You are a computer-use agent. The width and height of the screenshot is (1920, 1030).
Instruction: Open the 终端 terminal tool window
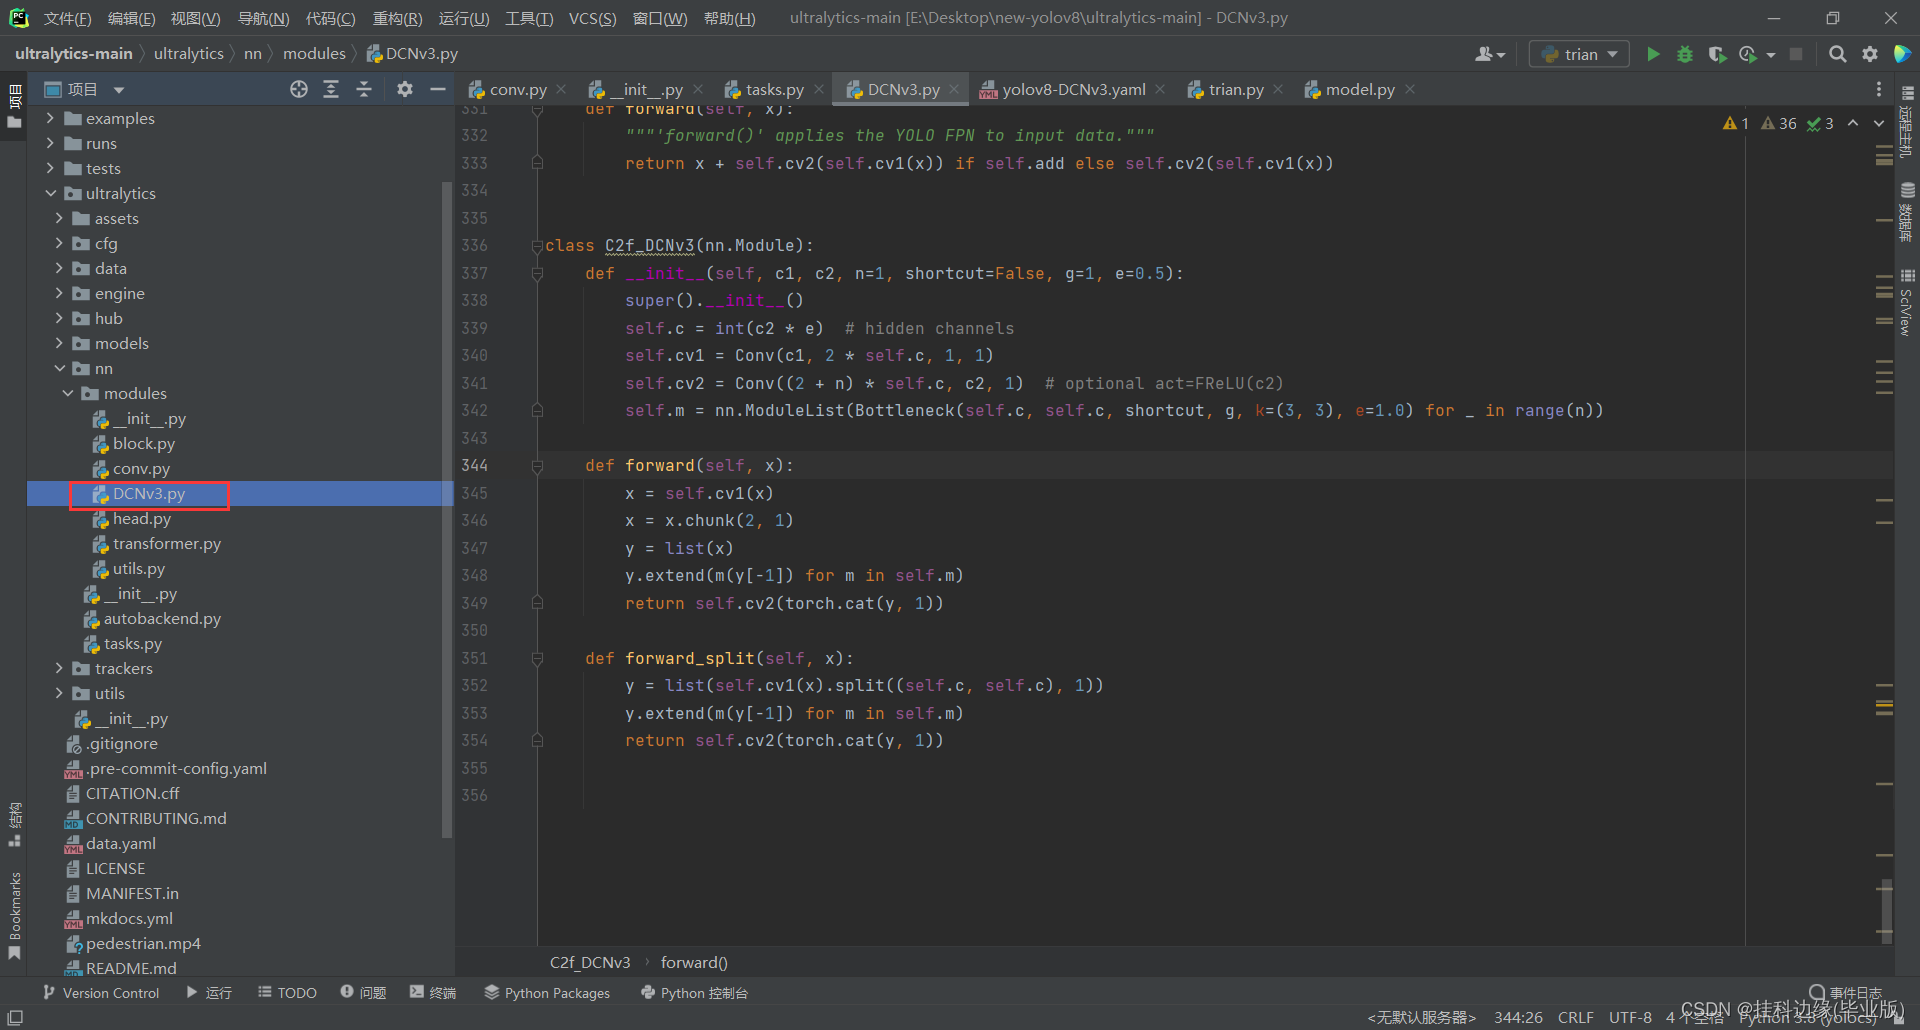point(433,992)
